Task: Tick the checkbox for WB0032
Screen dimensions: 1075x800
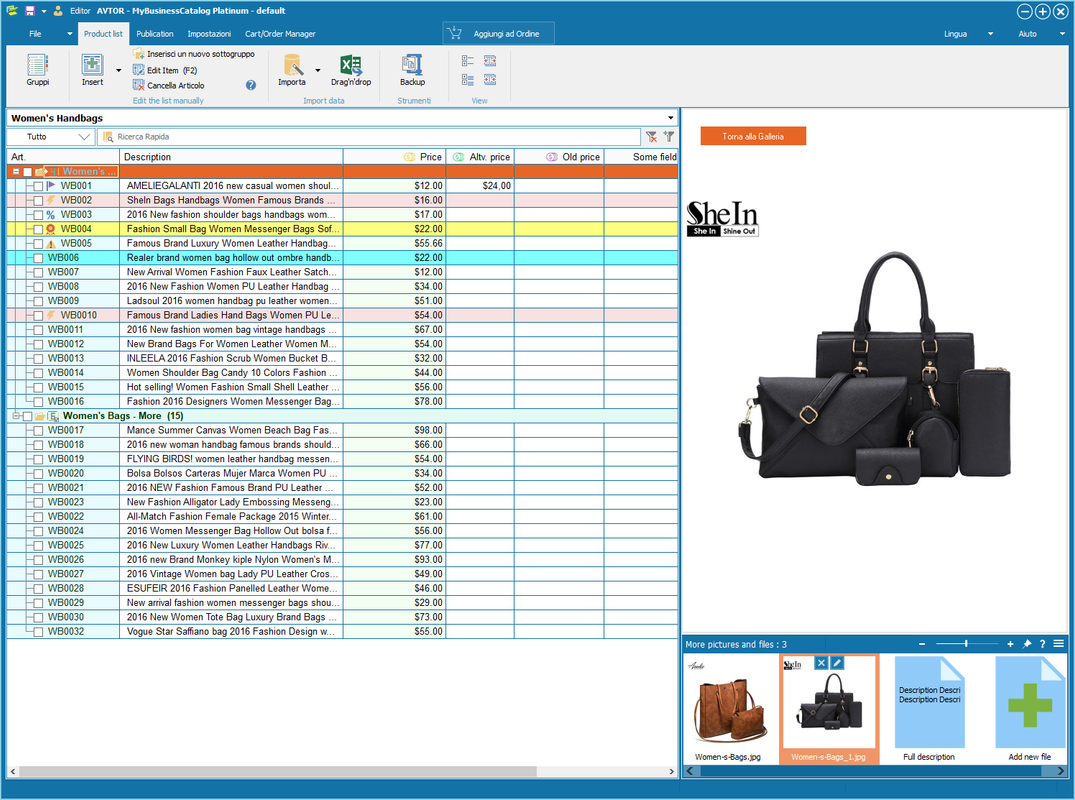Action: (x=38, y=632)
